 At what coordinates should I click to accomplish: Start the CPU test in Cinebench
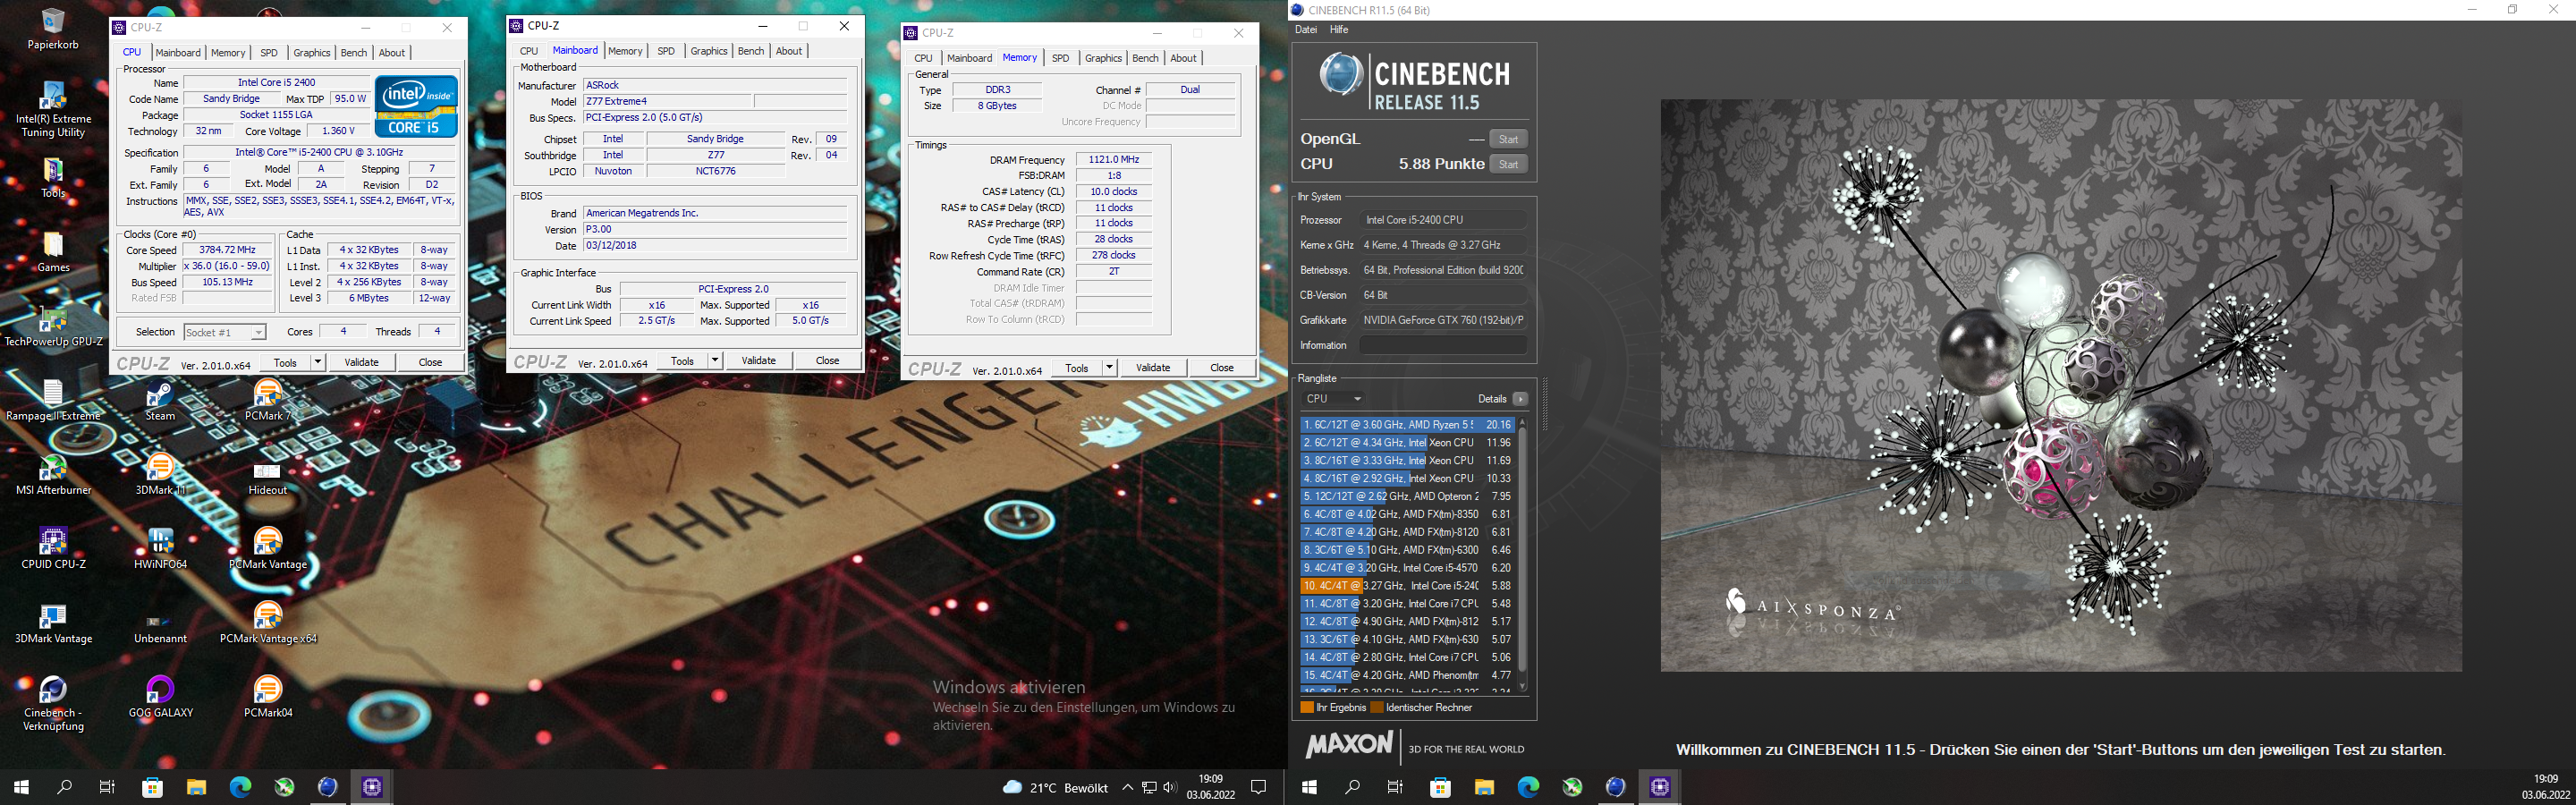tap(1508, 164)
